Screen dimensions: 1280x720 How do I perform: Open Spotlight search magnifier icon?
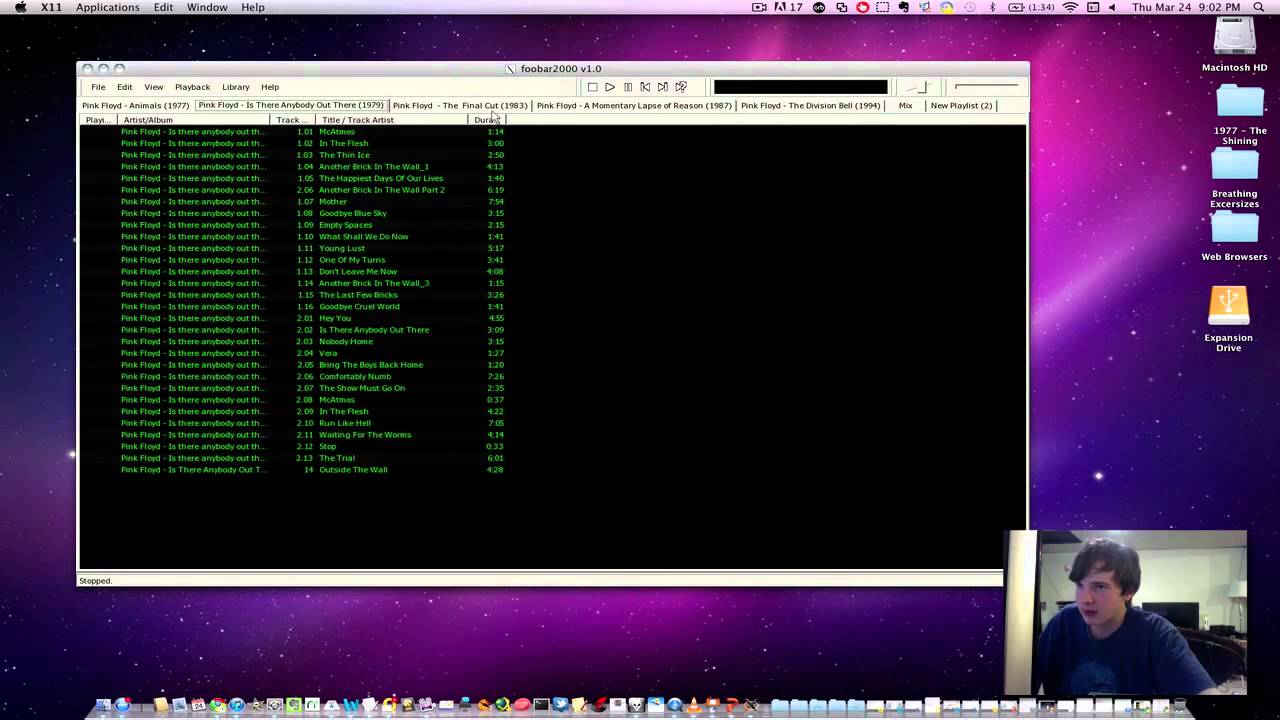coord(1258,7)
